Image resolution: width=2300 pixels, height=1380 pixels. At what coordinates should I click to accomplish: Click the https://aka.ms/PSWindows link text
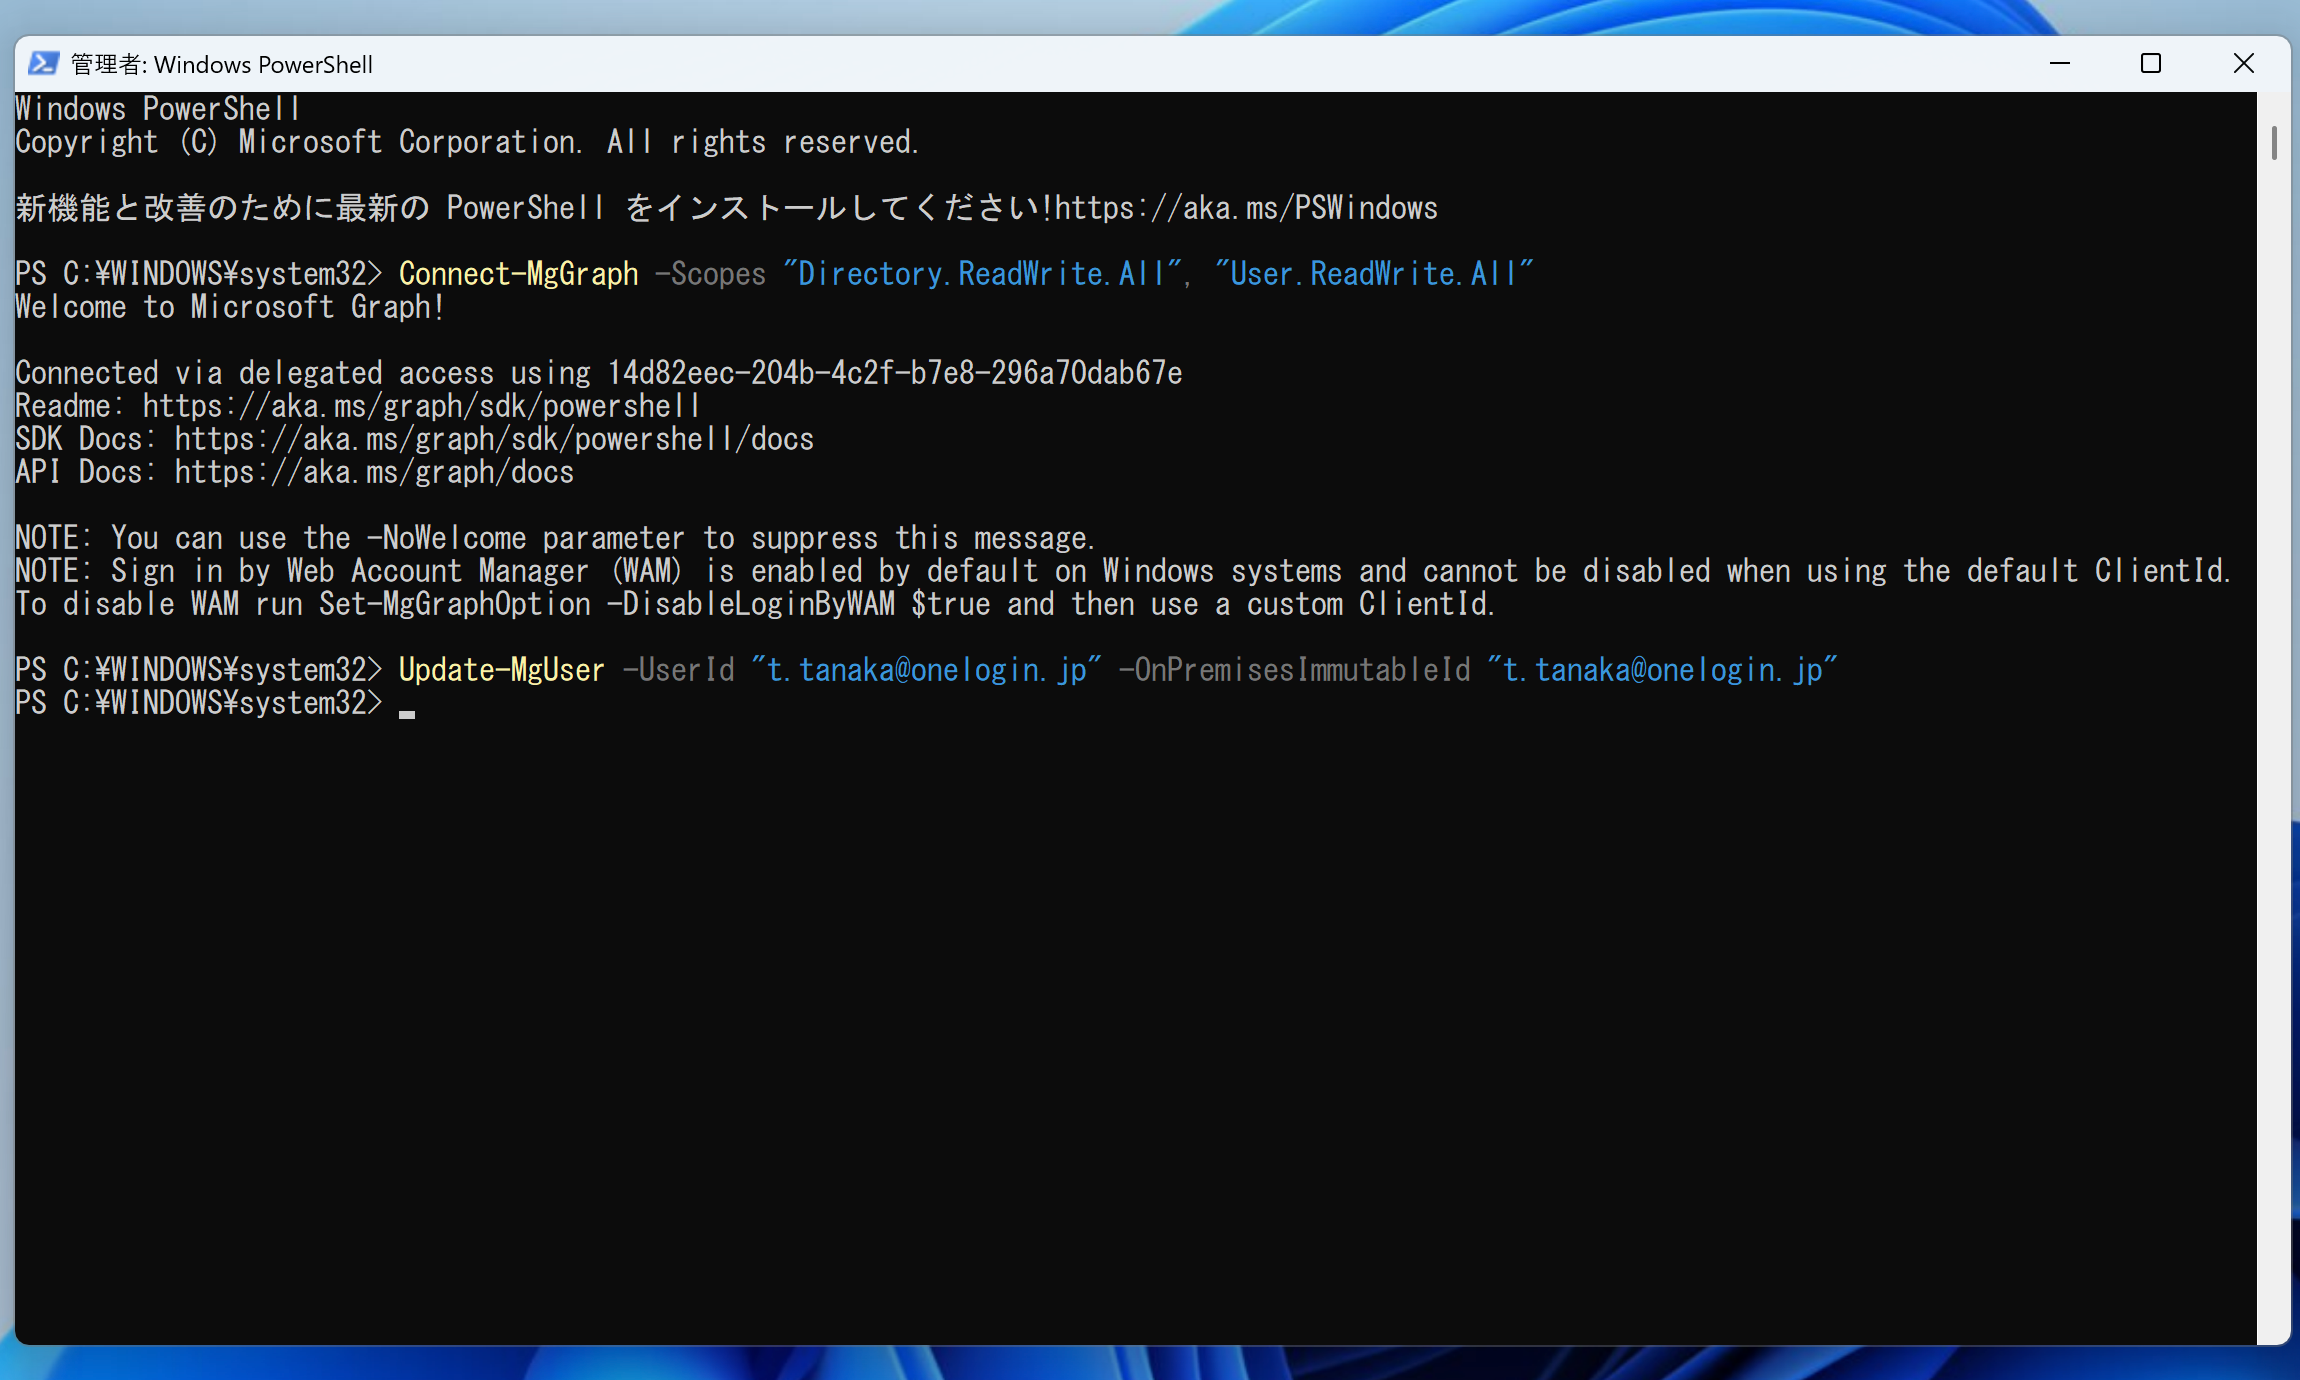click(x=1246, y=208)
